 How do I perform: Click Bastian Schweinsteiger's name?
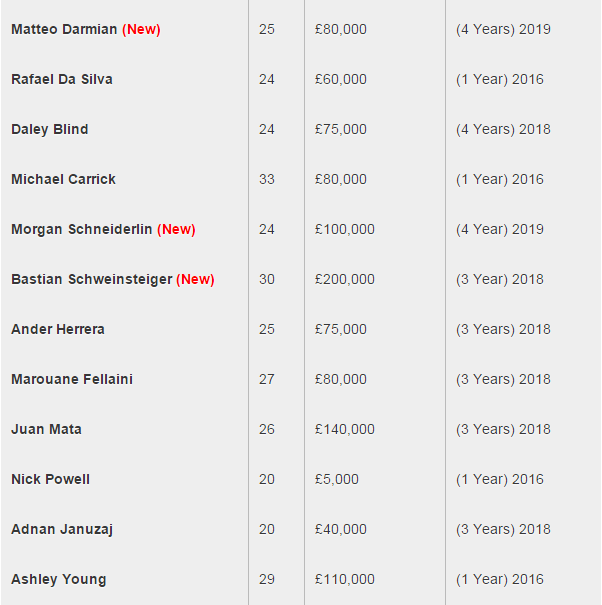pyautogui.click(x=92, y=279)
